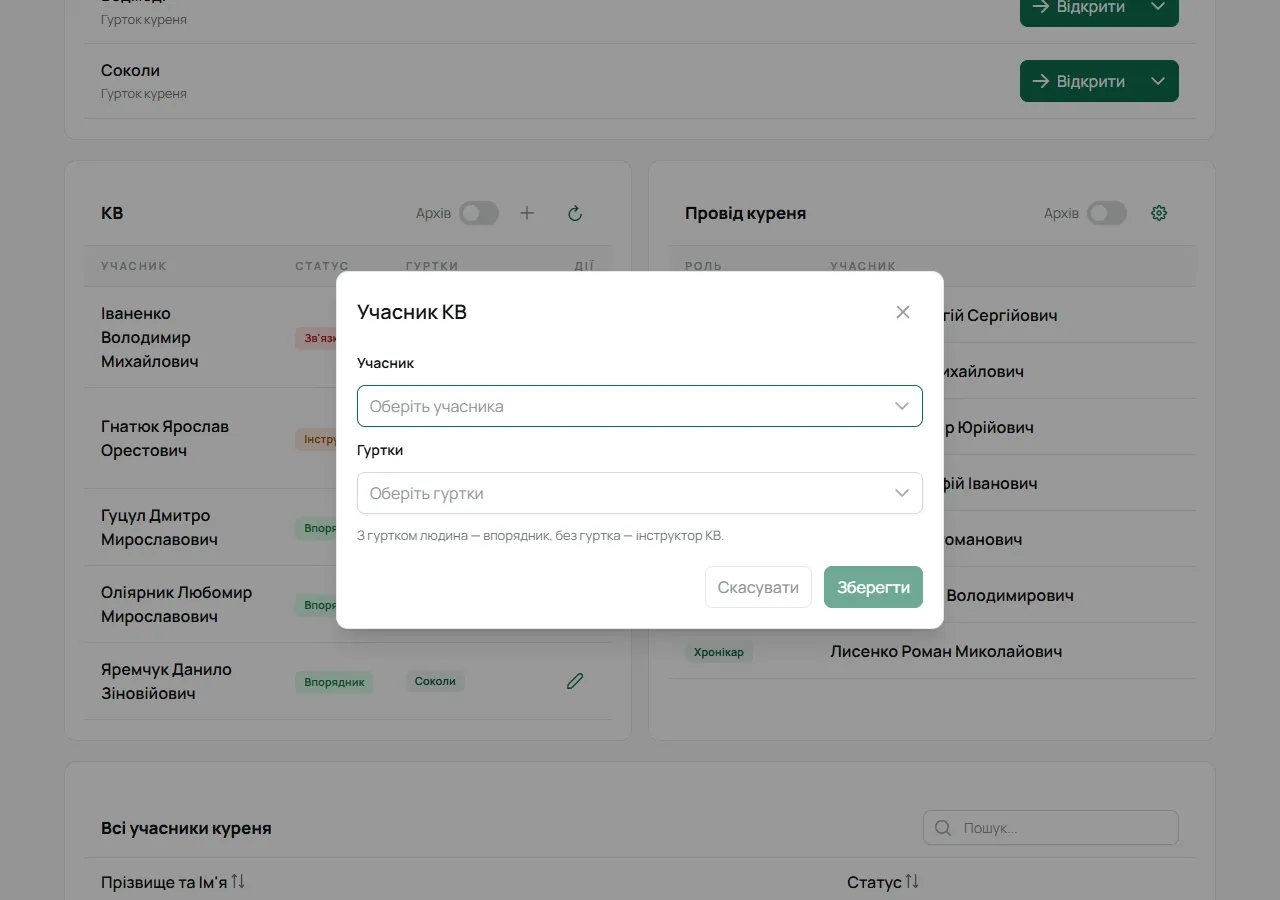This screenshot has width=1280, height=900.
Task: Click the search magnifier icon
Action: (942, 828)
